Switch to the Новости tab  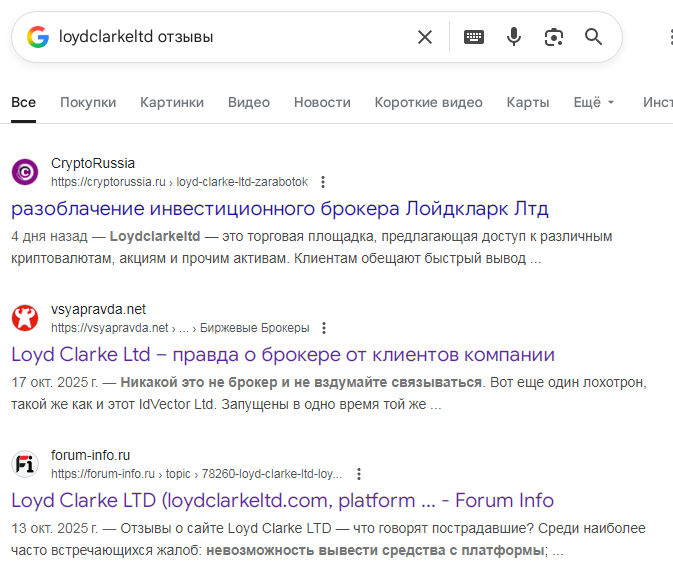pos(322,103)
